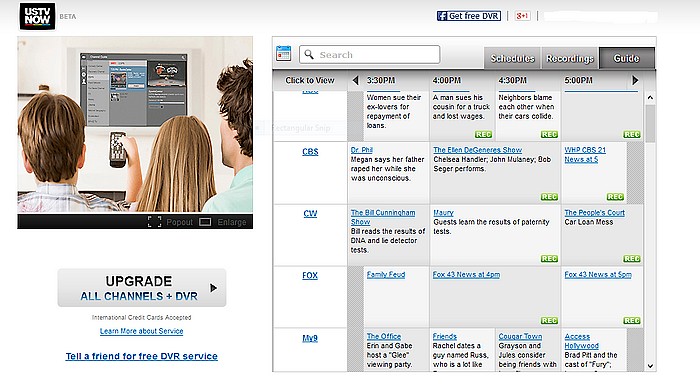Screen dimensions: 700x389
Task: Open the Family Feud link
Action: pos(386,275)
